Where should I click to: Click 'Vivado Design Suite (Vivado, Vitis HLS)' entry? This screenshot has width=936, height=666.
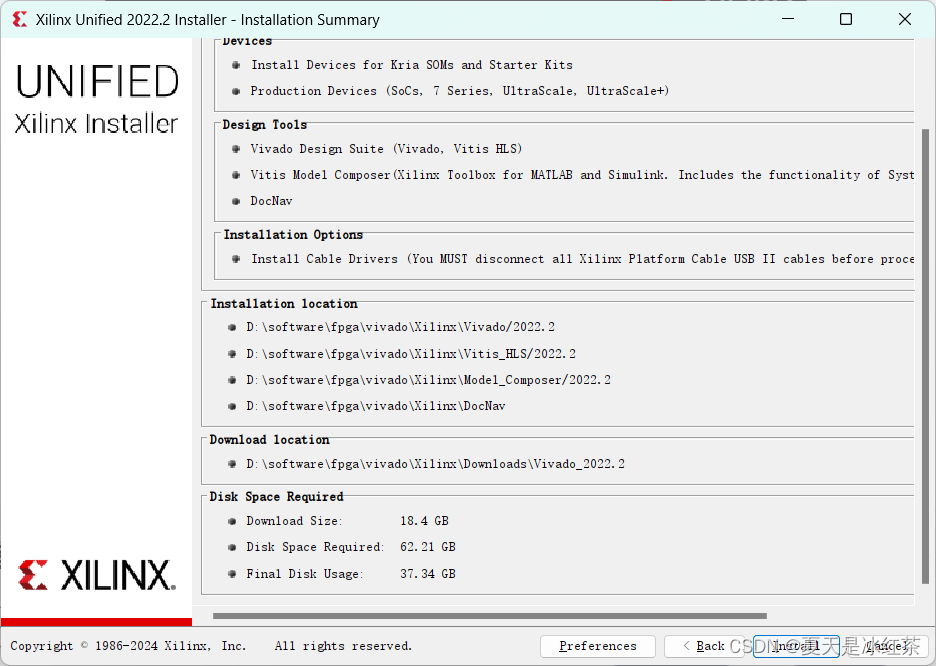pos(386,149)
